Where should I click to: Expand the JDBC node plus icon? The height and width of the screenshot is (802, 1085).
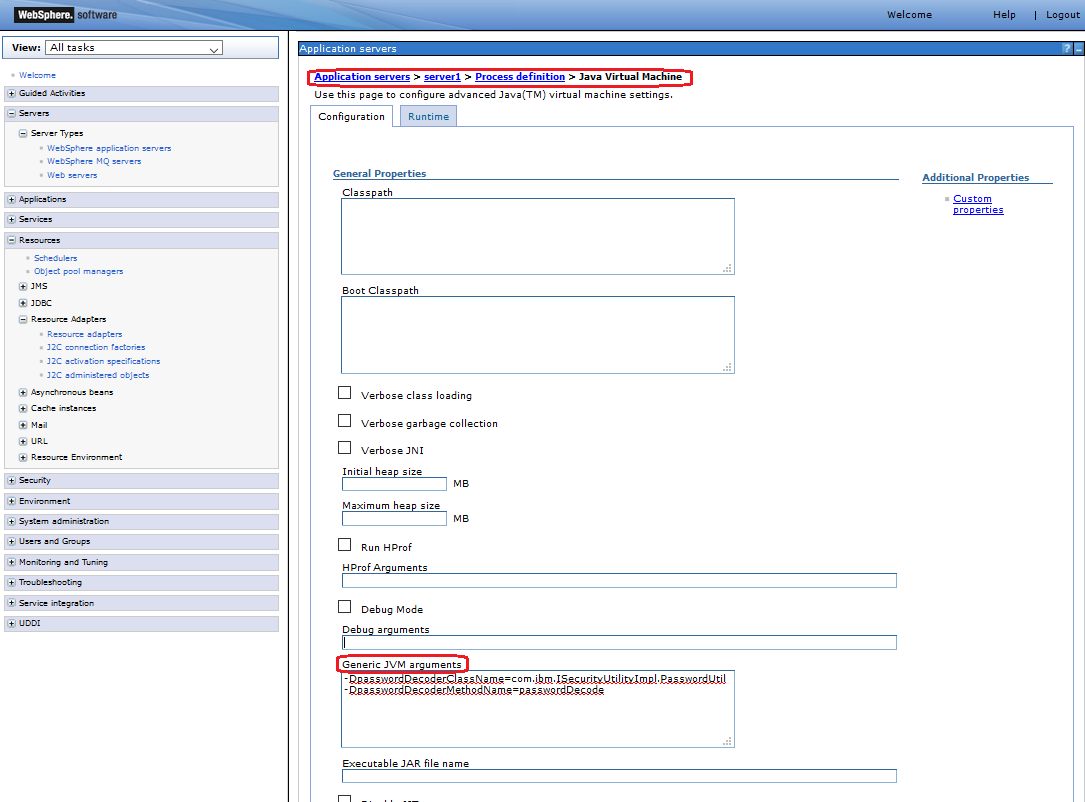click(23, 303)
